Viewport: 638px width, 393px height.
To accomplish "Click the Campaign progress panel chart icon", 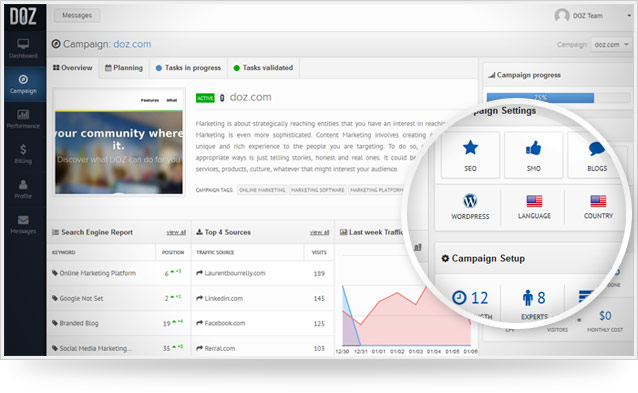I will pos(492,75).
